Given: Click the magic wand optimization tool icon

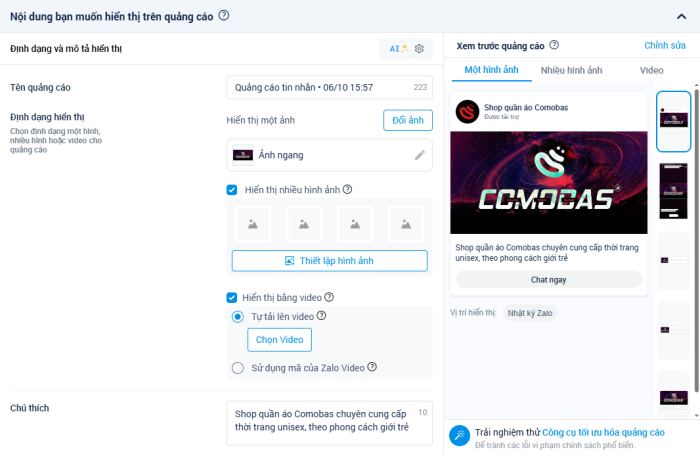Looking at the screenshot, I should coord(459,435).
